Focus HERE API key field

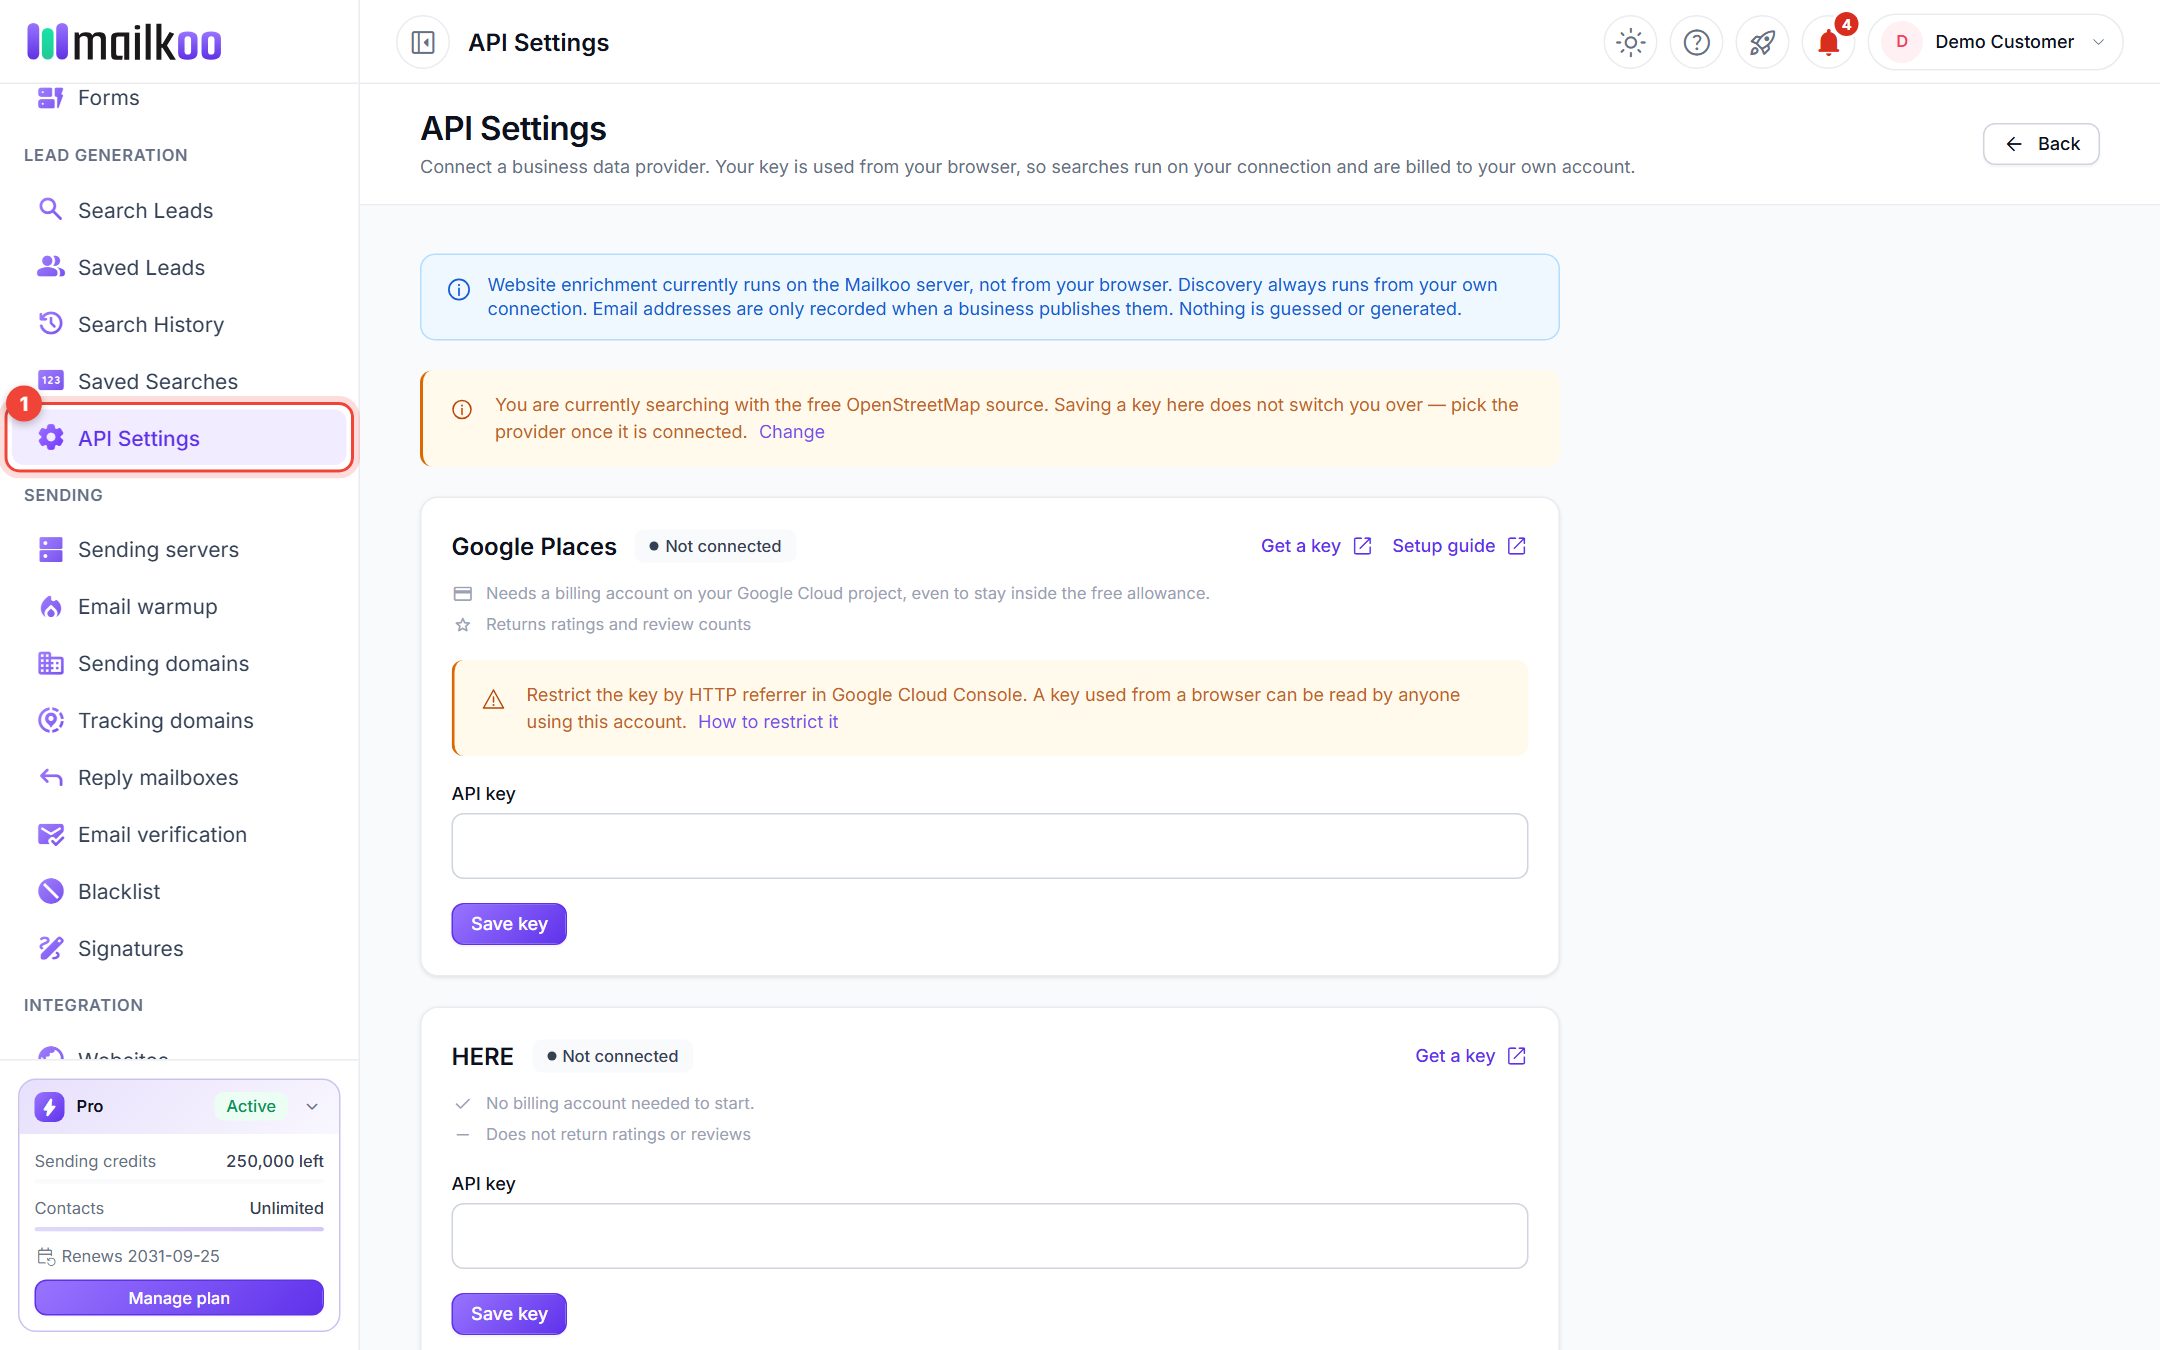pos(989,1236)
